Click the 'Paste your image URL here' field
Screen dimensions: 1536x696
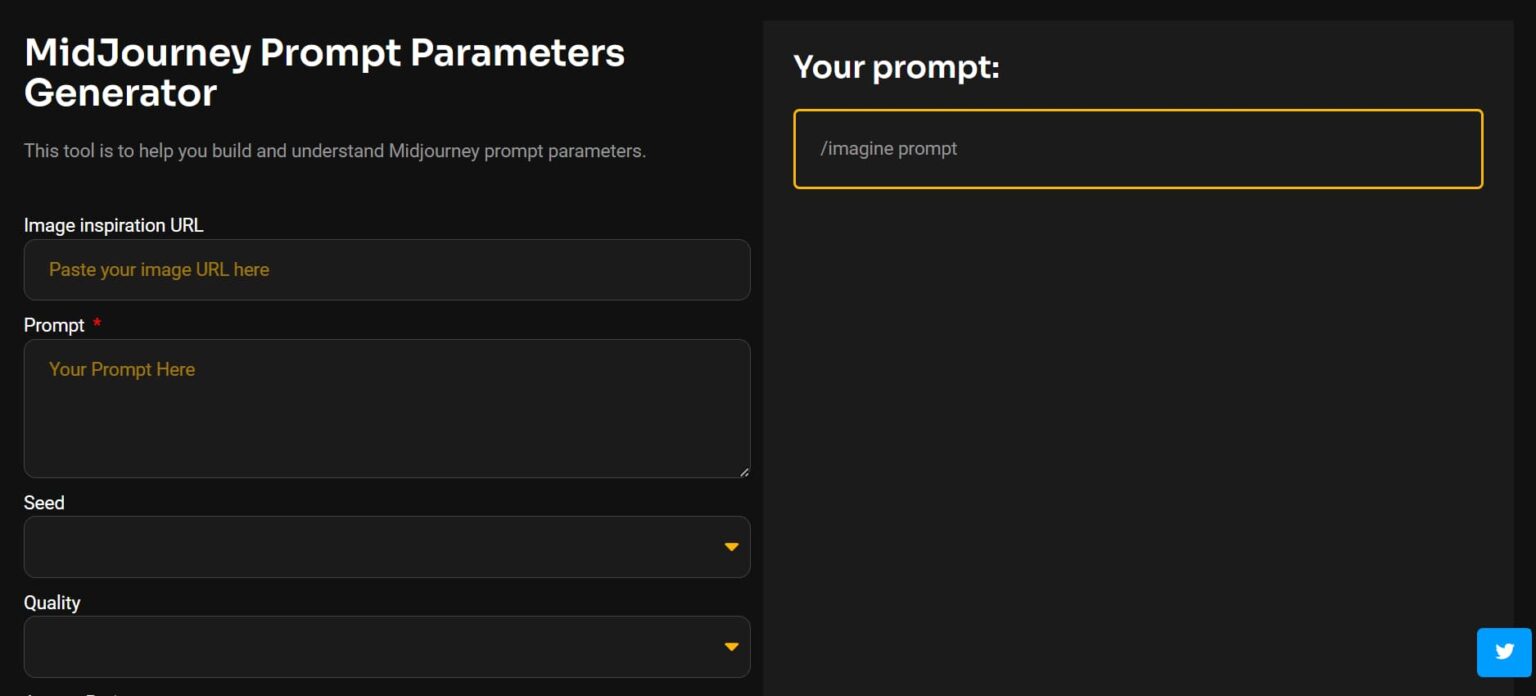[x=387, y=270]
